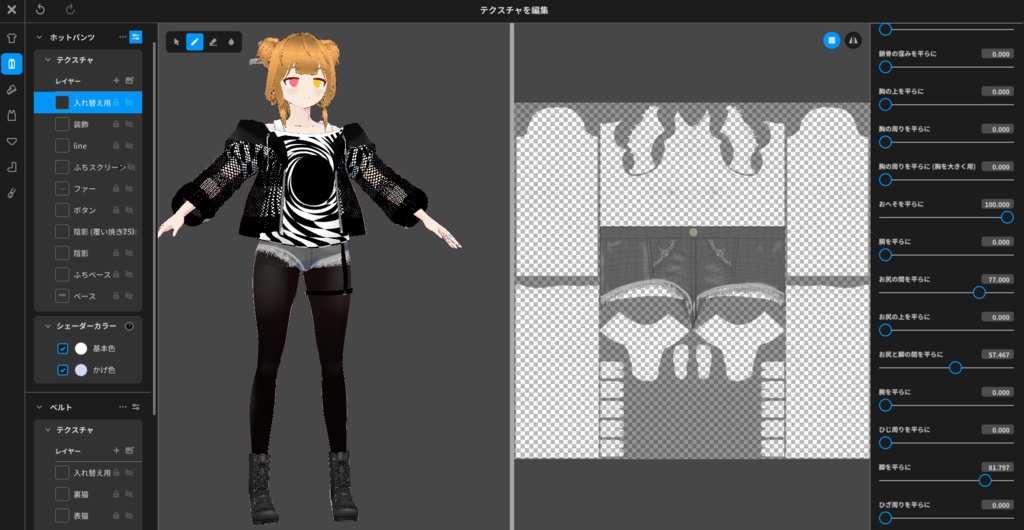Toggle the かげ色 checkbox

tap(63, 370)
